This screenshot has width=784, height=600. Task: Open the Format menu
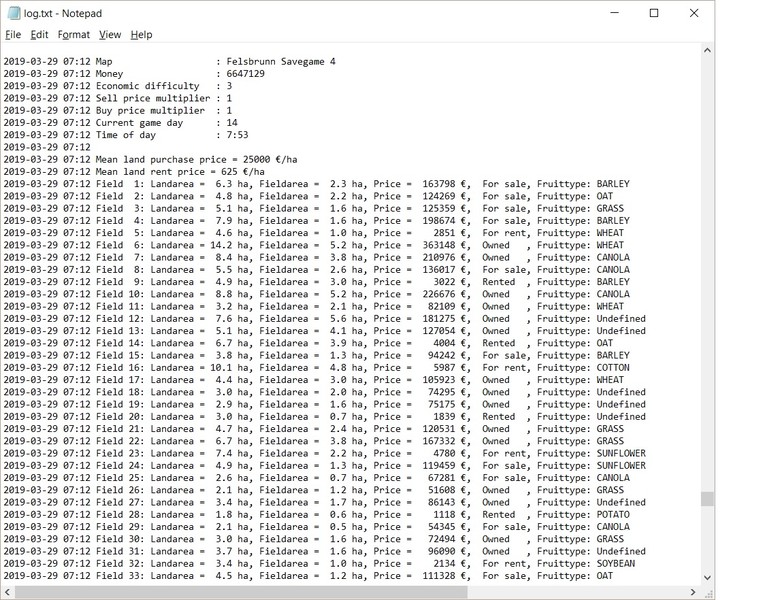click(74, 34)
